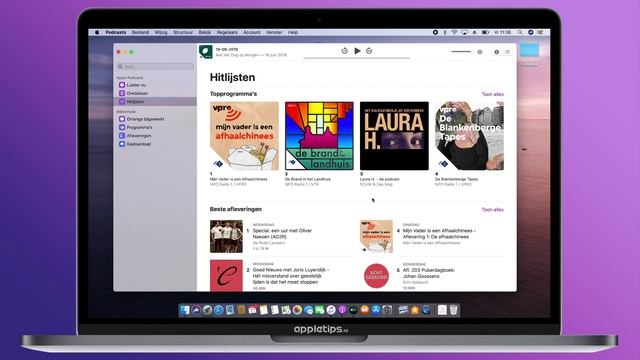Open System Preferences from the Dock

pyautogui.click(x=387, y=310)
